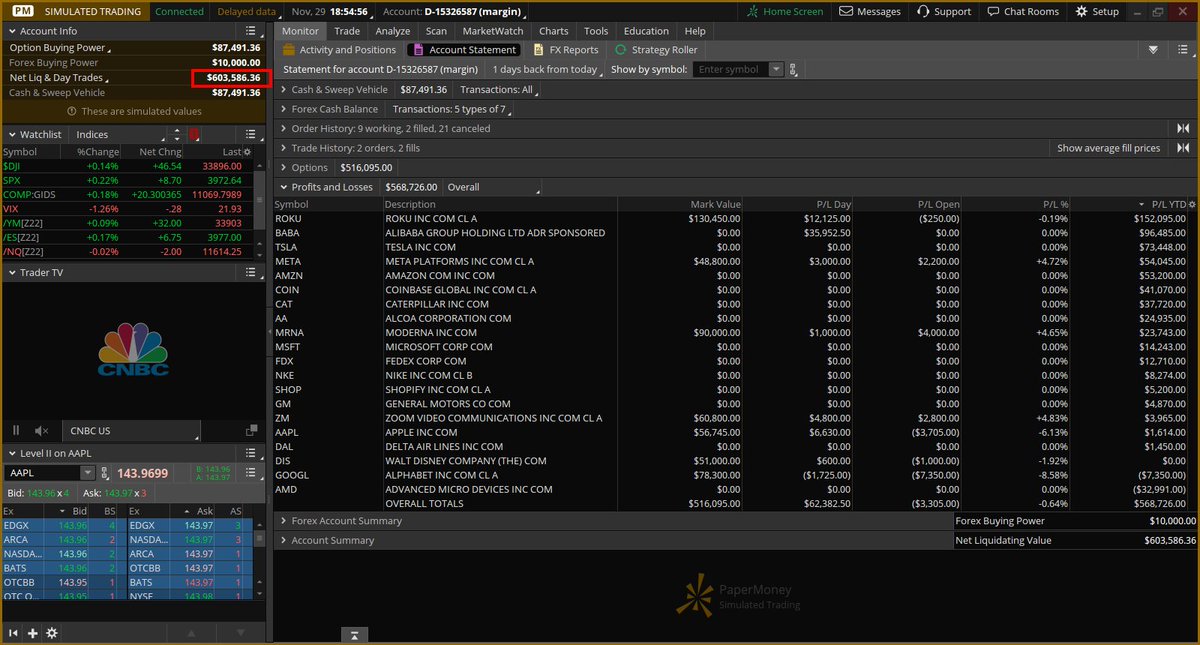1200x645 pixels.
Task: Click the red color-link icon in Watchlist header
Action: point(194,134)
